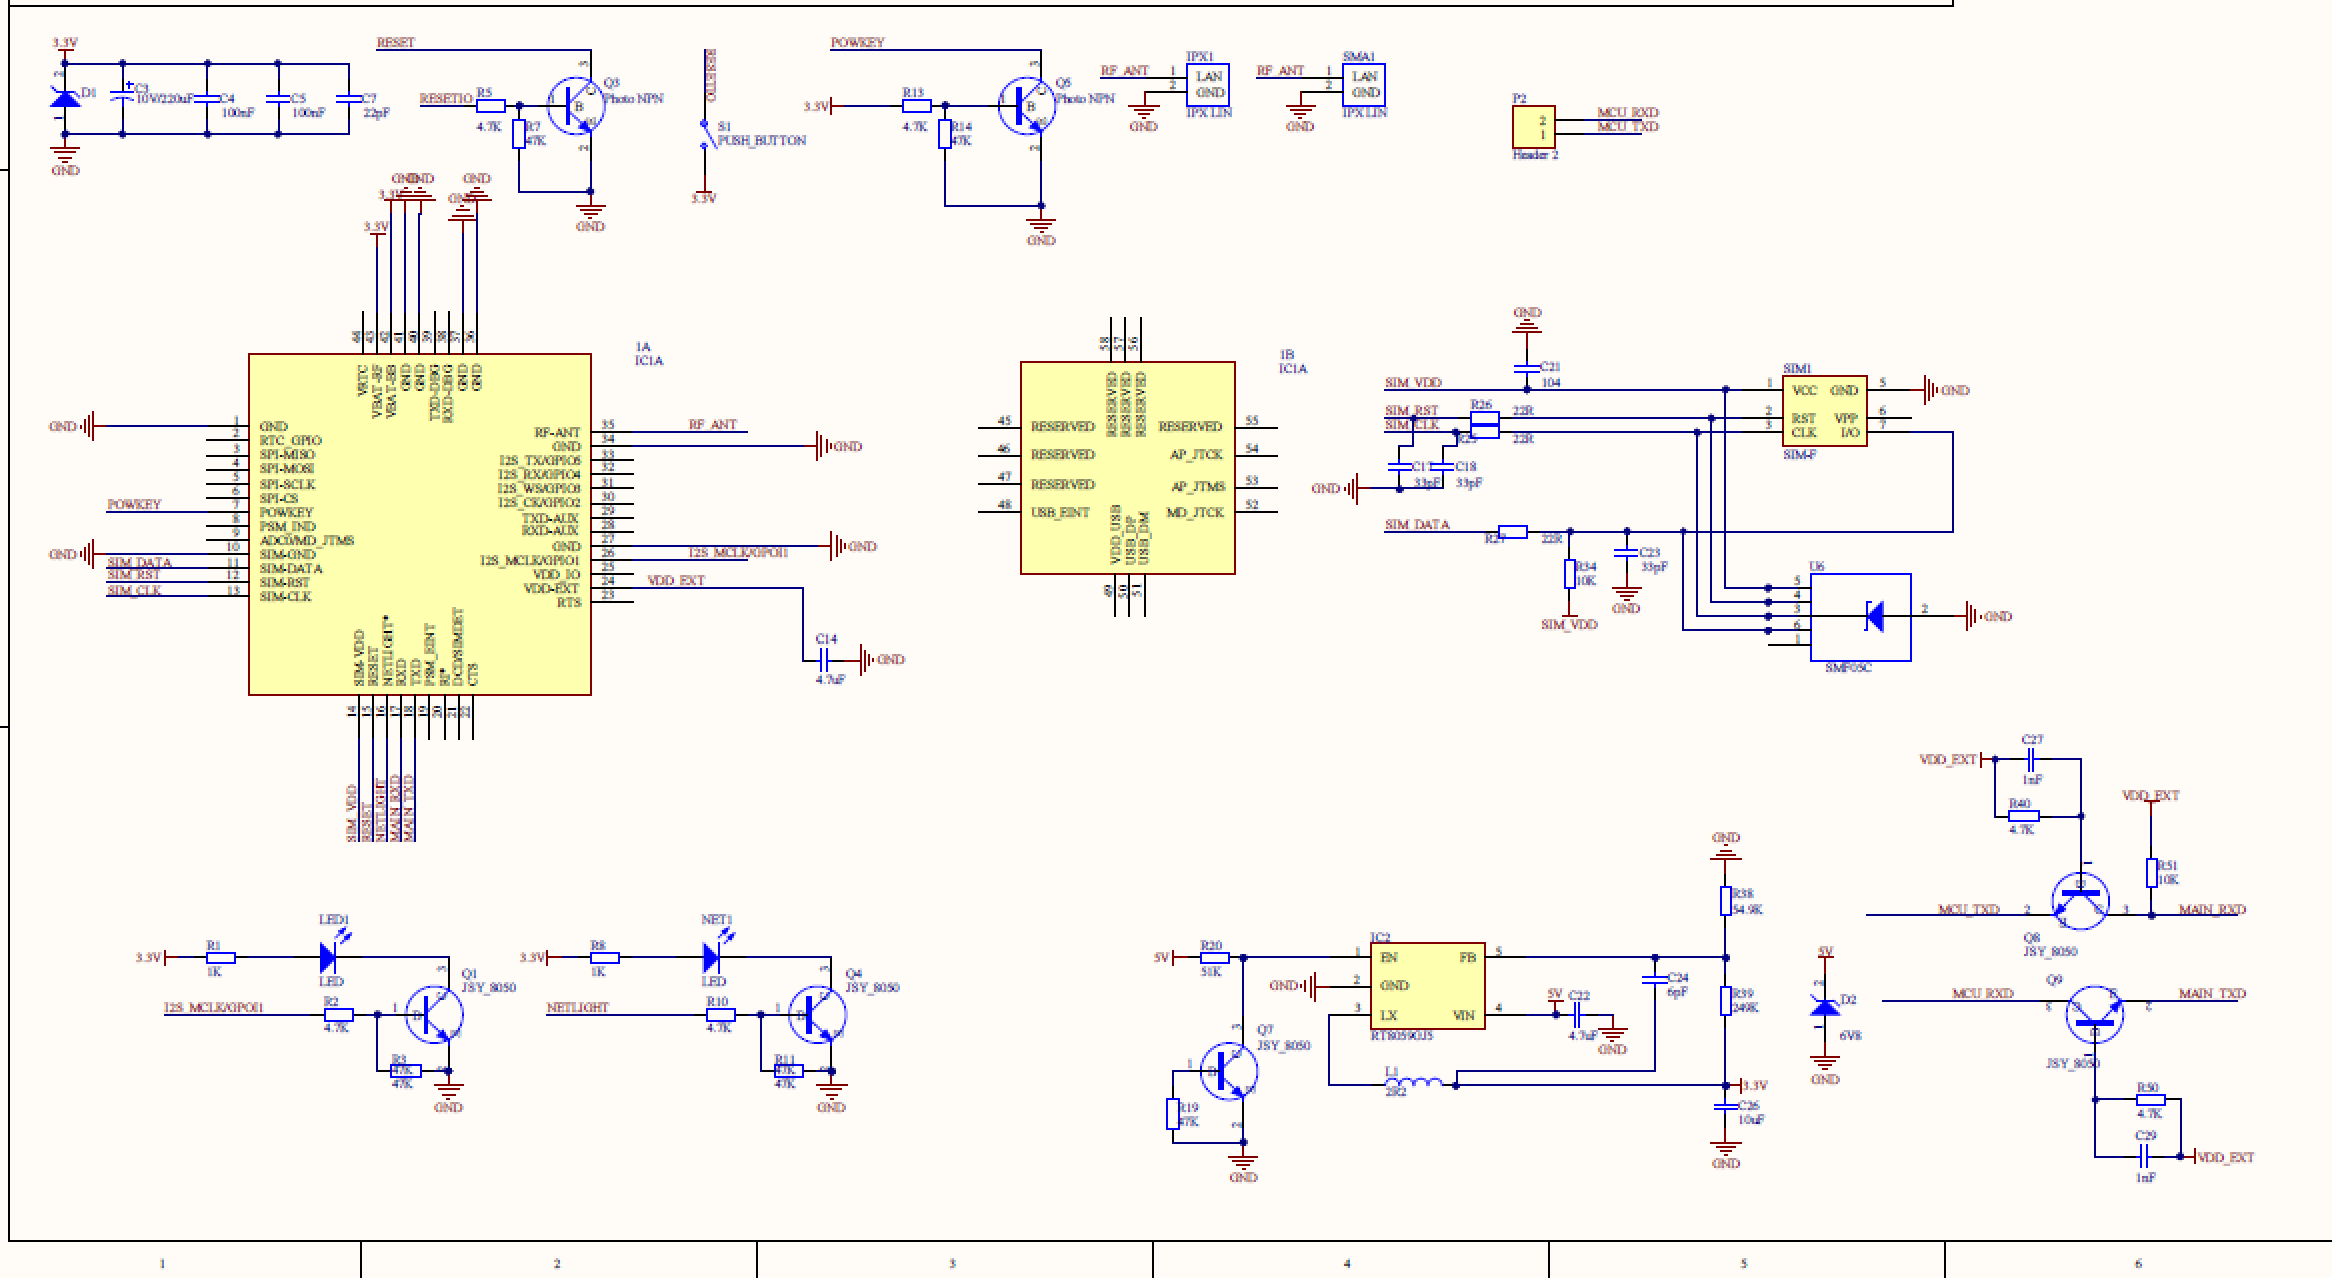Click the Q3 Photo NPN transistor symbol
The height and width of the screenshot is (1278, 2332).
click(x=575, y=104)
